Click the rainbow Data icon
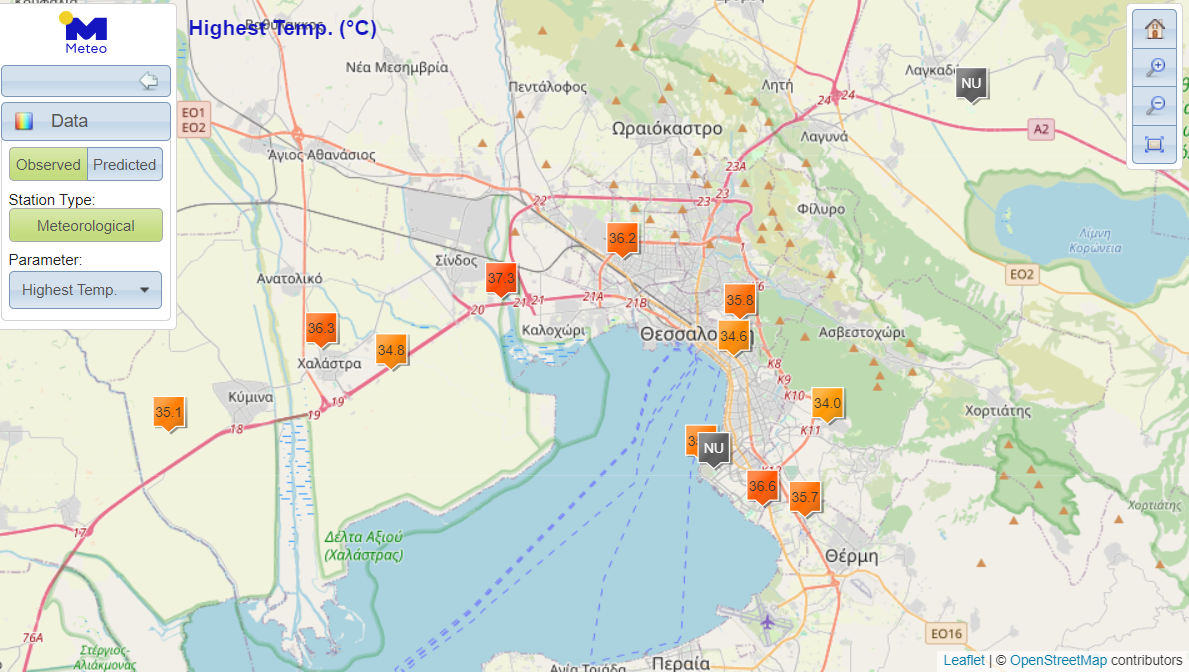Image resolution: width=1189 pixels, height=672 pixels. (x=24, y=121)
